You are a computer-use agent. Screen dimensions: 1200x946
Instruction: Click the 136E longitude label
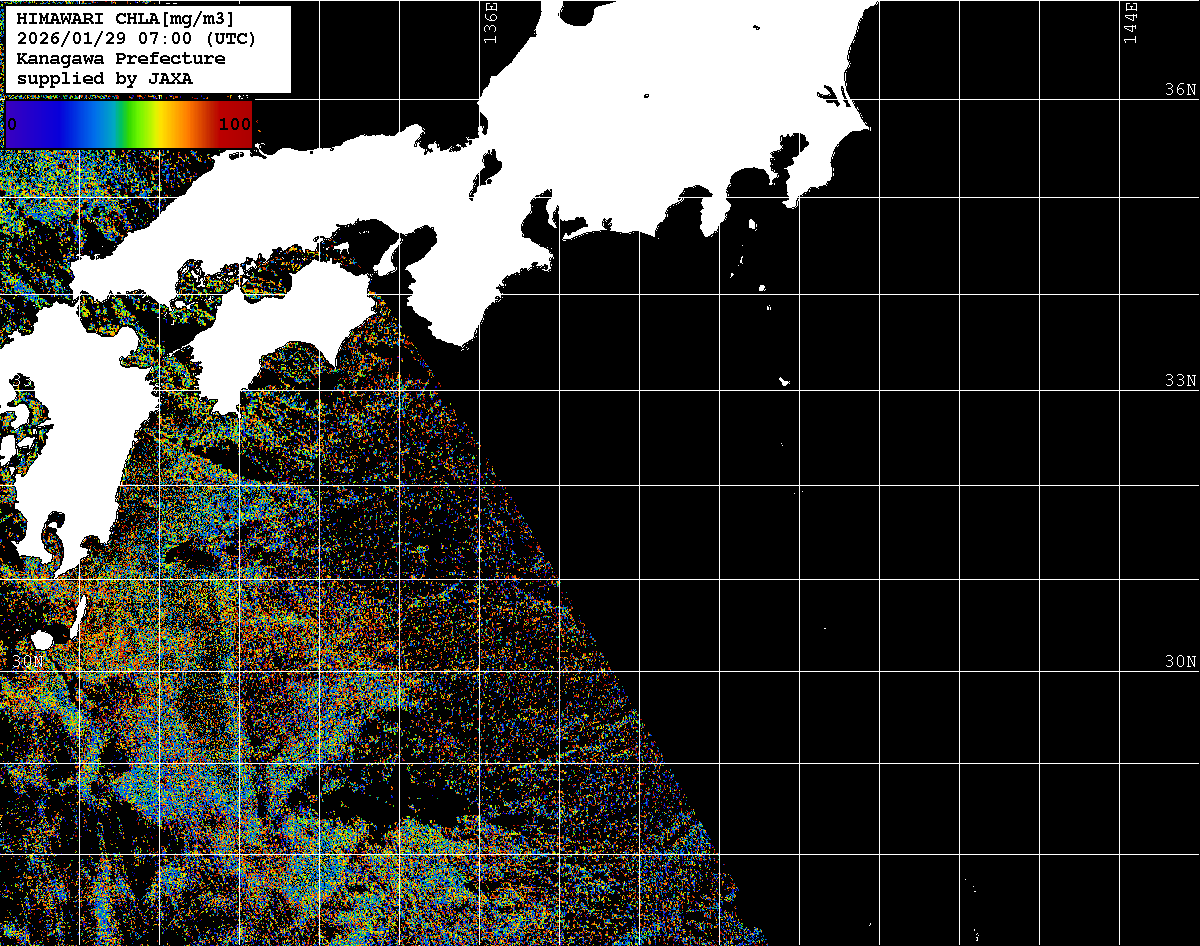pos(490,22)
